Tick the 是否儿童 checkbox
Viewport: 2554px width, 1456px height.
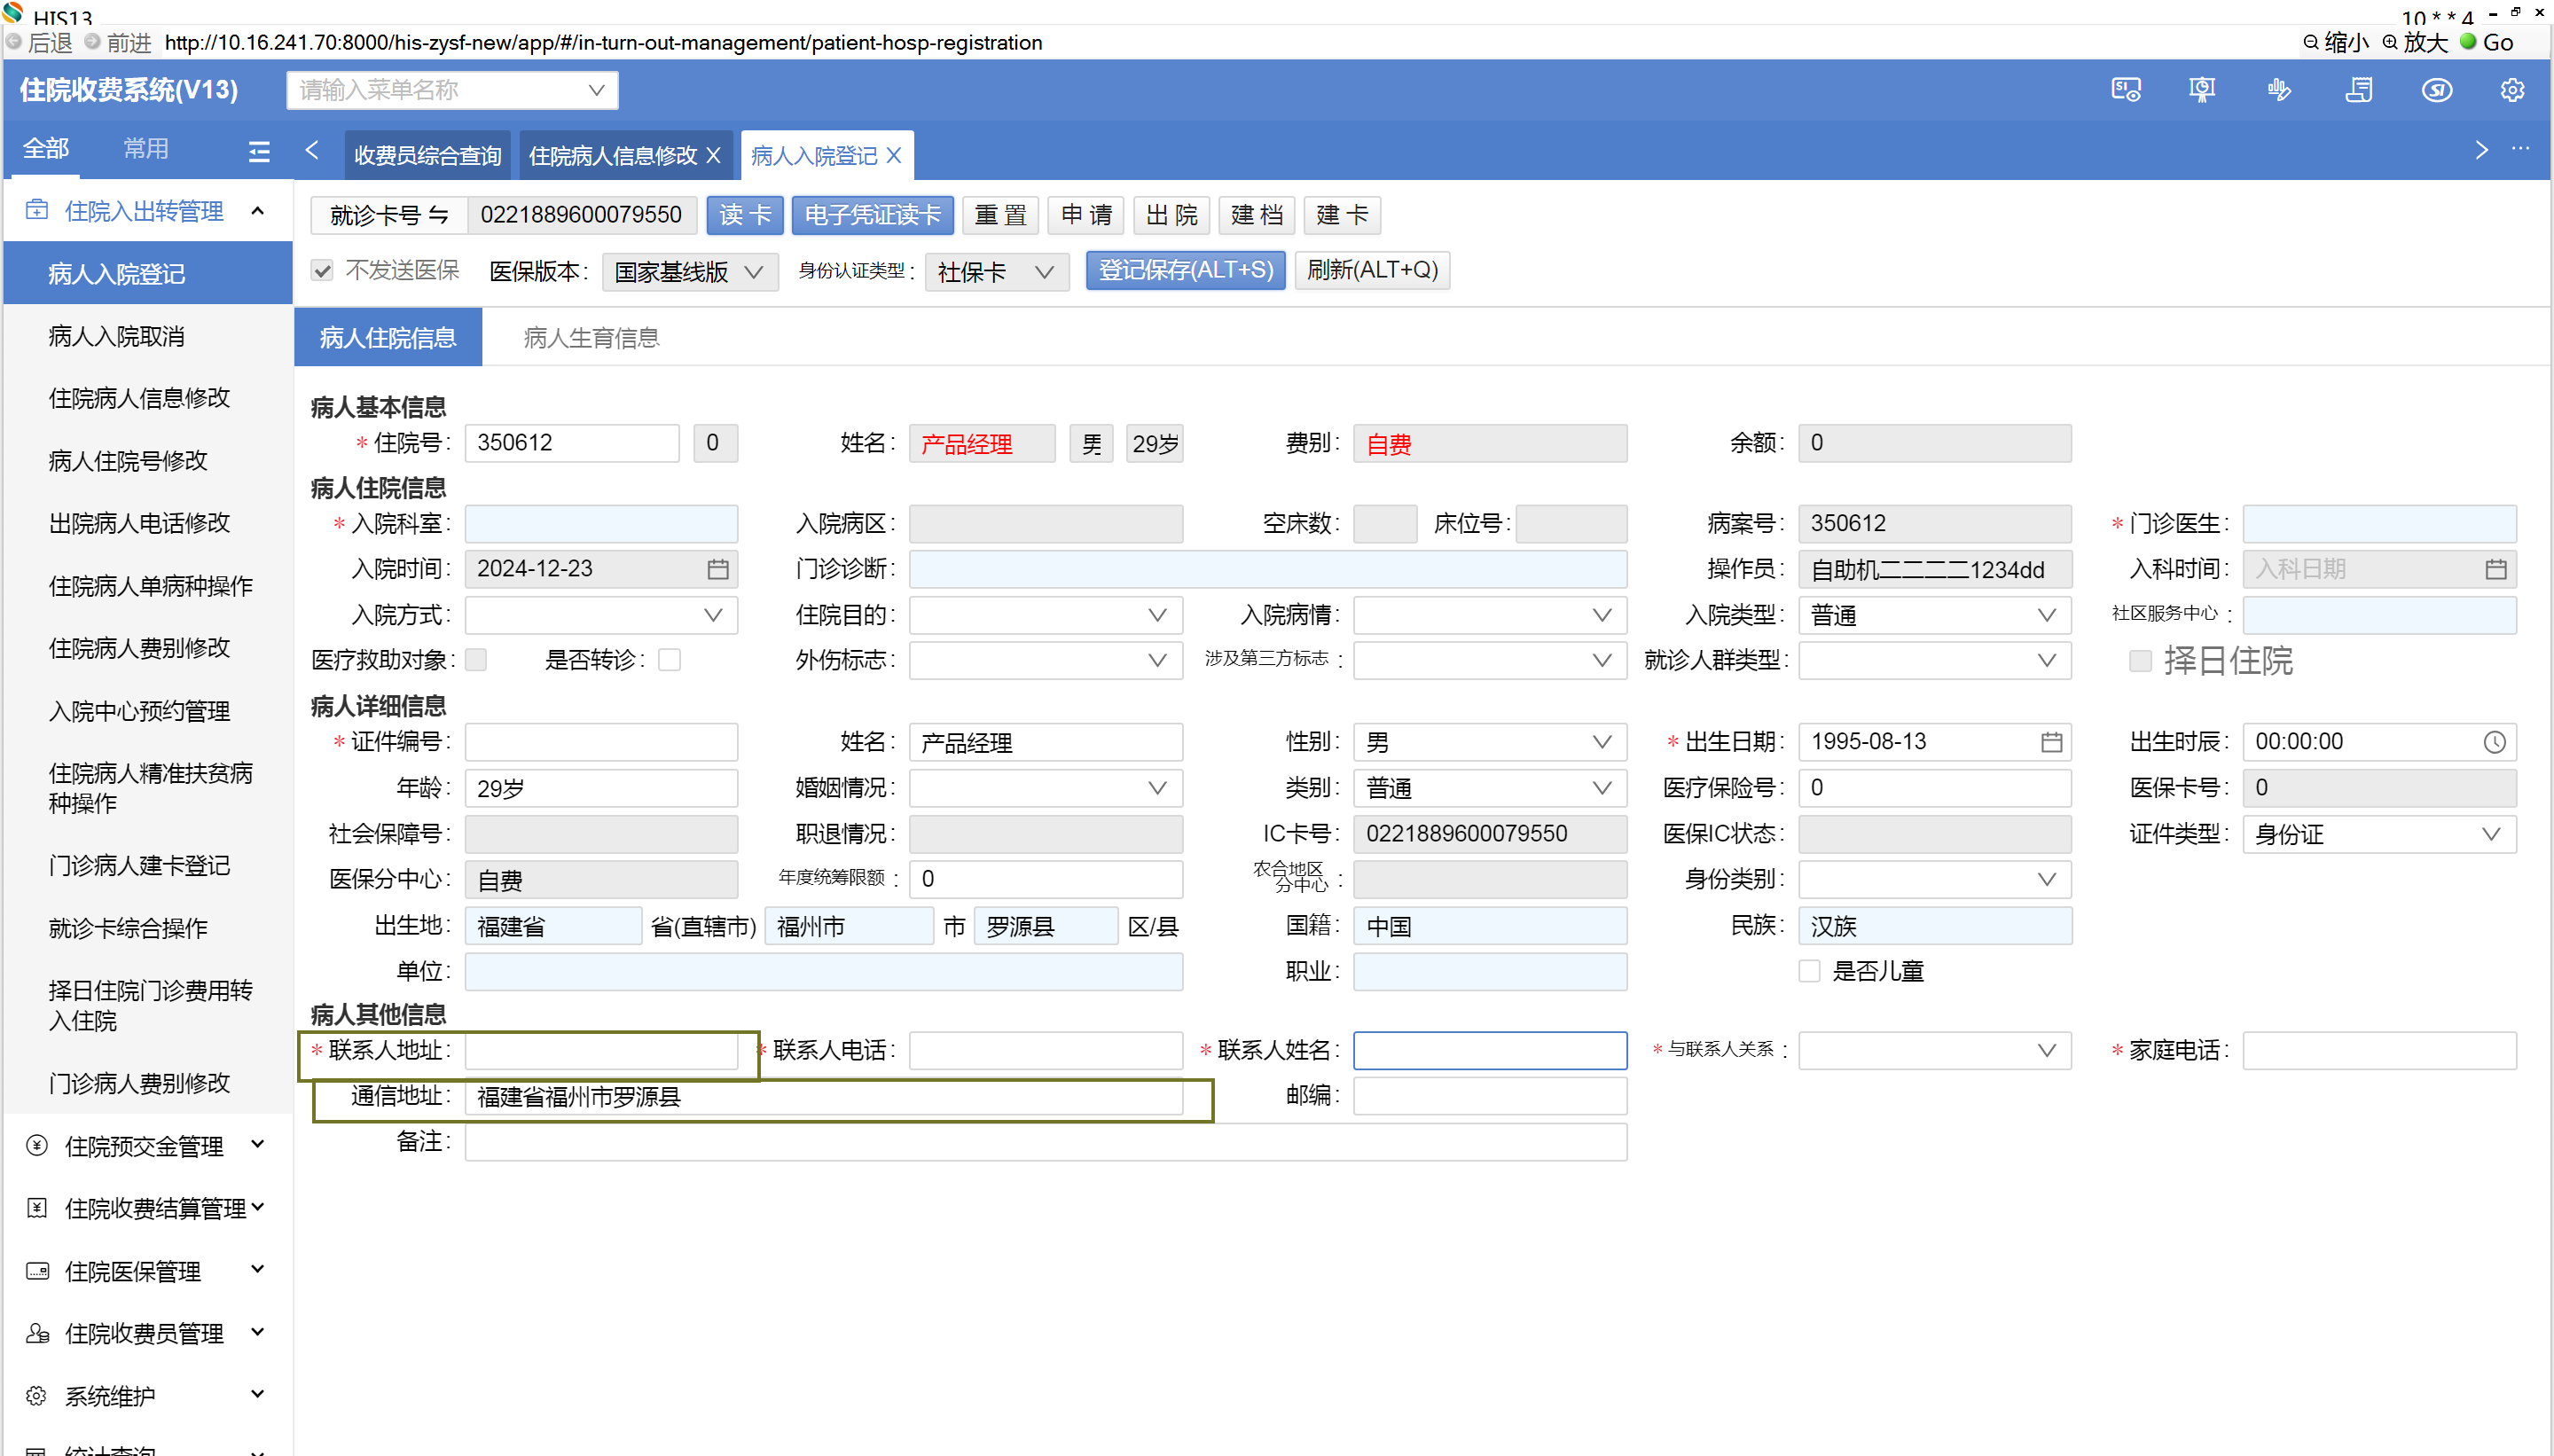(x=1809, y=971)
